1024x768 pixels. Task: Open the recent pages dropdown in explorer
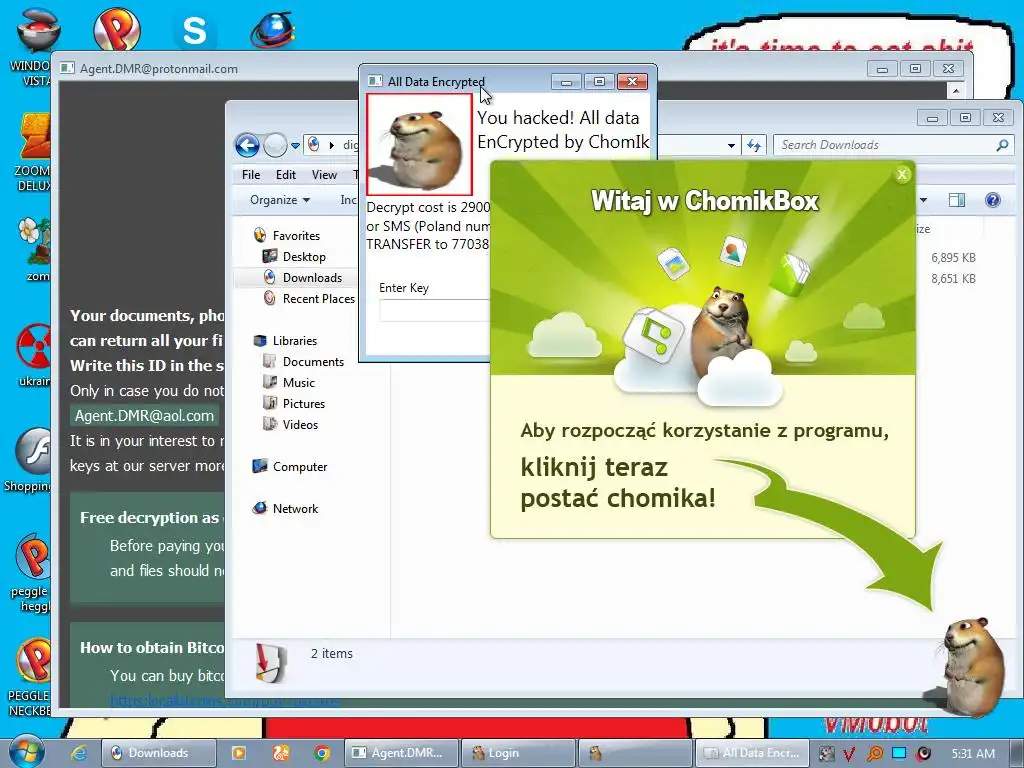click(x=295, y=146)
